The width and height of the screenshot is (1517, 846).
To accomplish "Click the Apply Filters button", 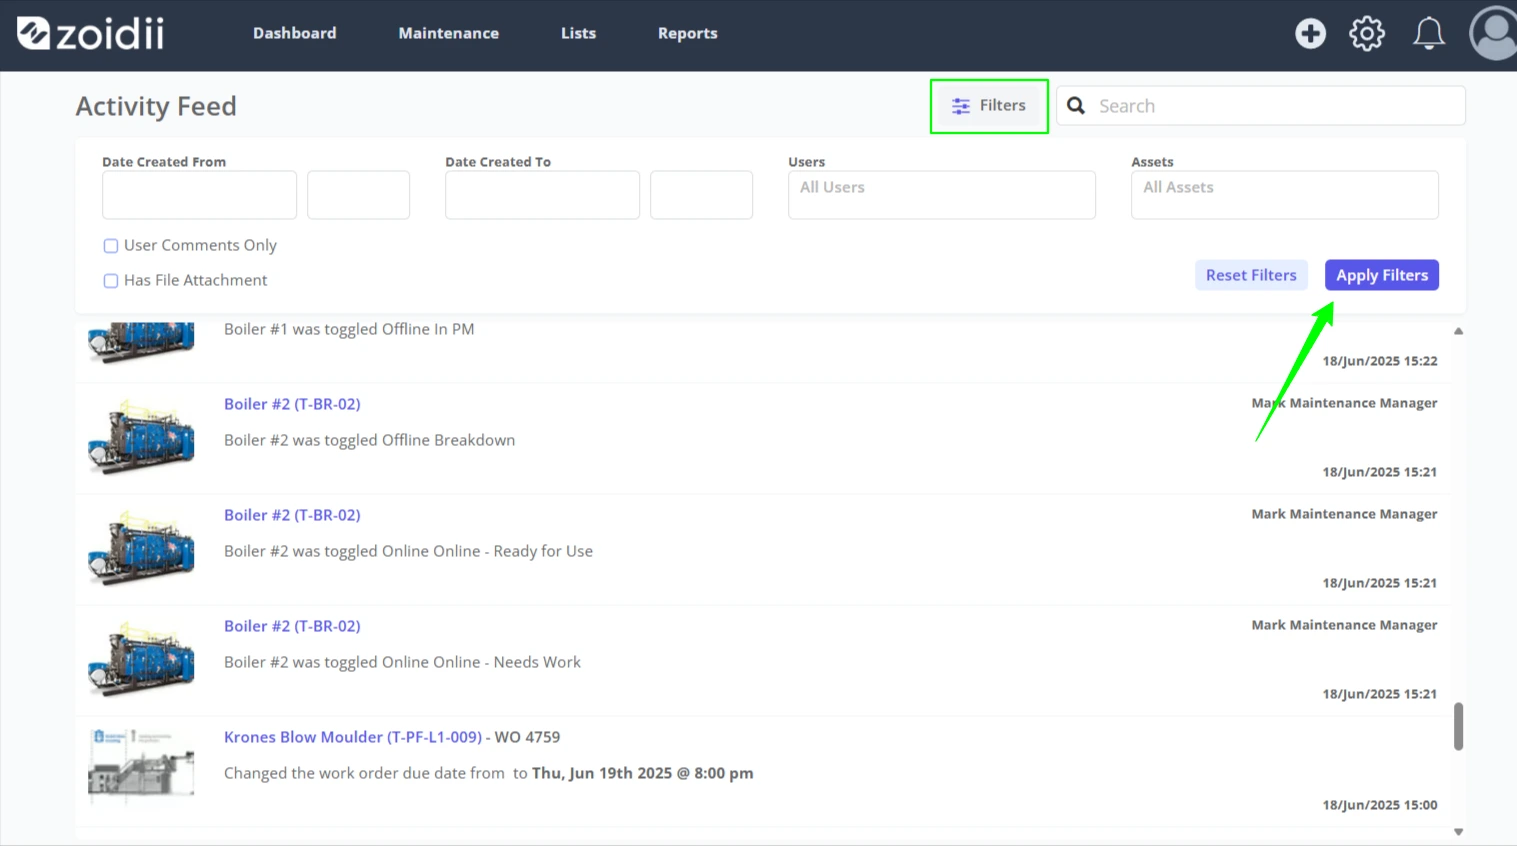I will [1381, 275].
